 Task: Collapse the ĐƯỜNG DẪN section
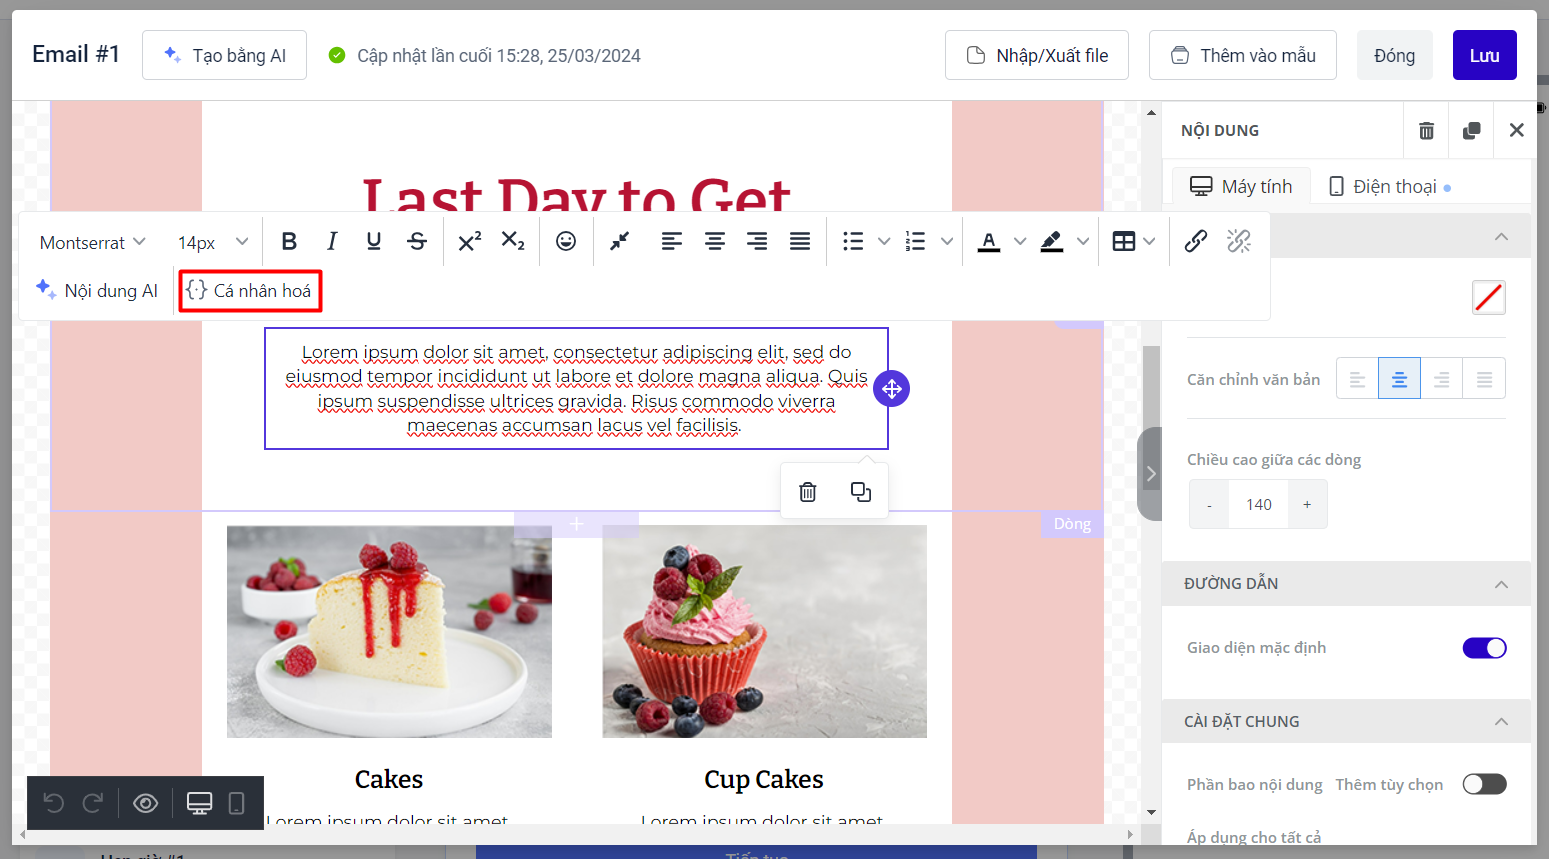(1501, 584)
